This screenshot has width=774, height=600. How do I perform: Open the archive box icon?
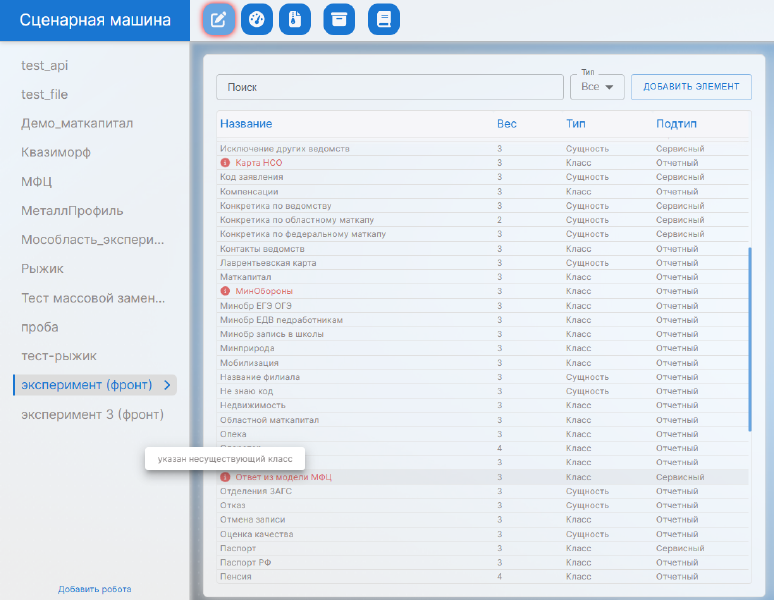[x=339, y=20]
